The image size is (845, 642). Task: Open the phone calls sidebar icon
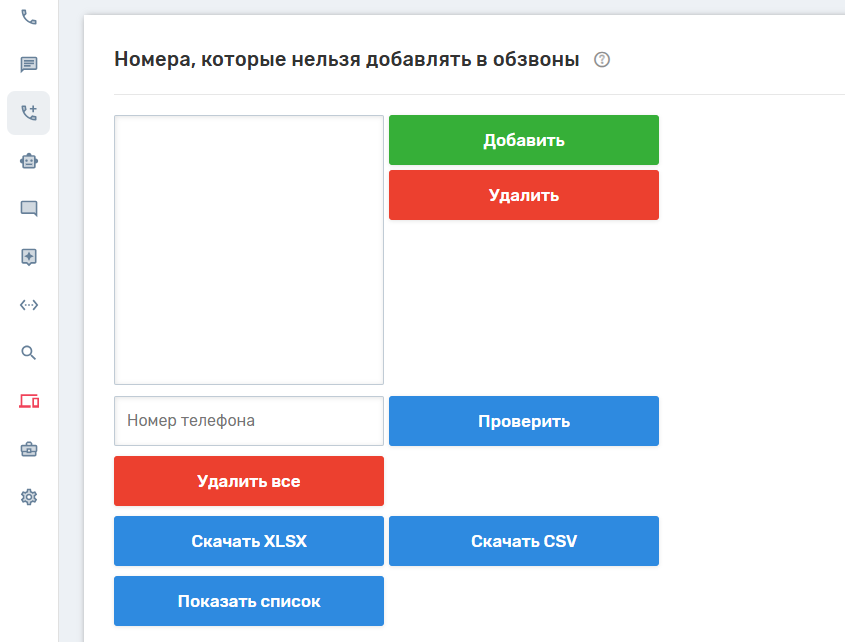29,17
